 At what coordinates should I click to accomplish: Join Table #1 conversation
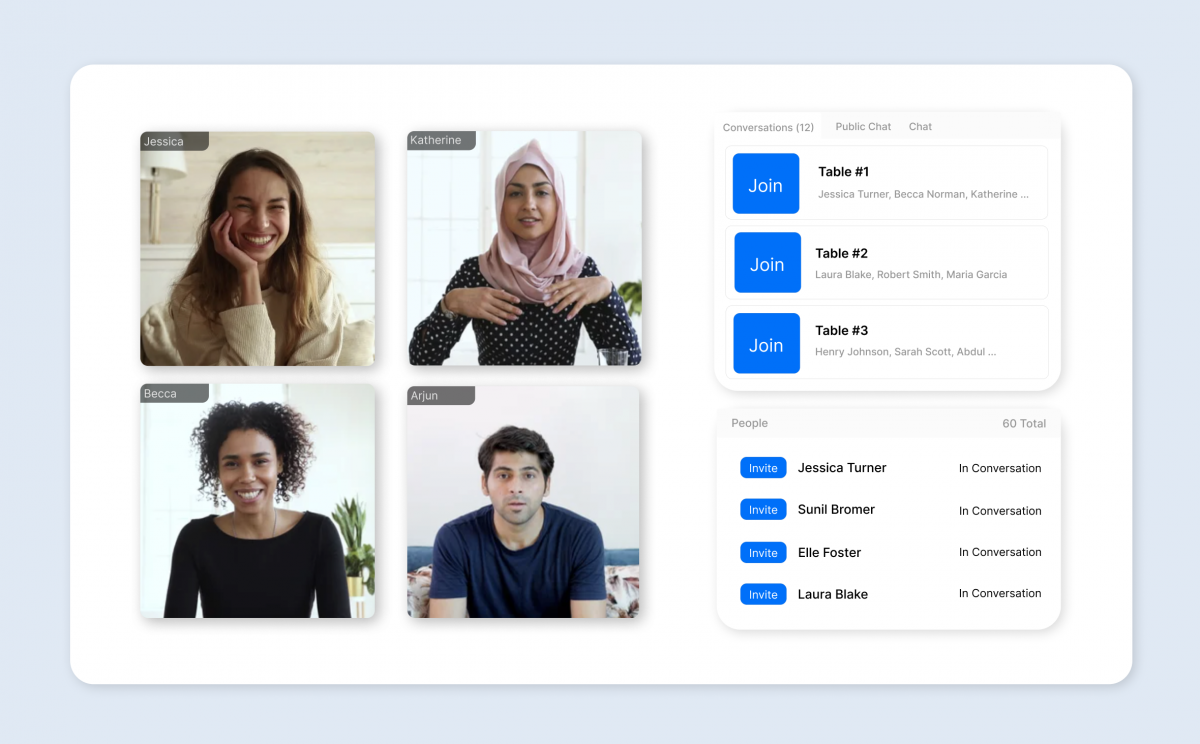point(765,184)
